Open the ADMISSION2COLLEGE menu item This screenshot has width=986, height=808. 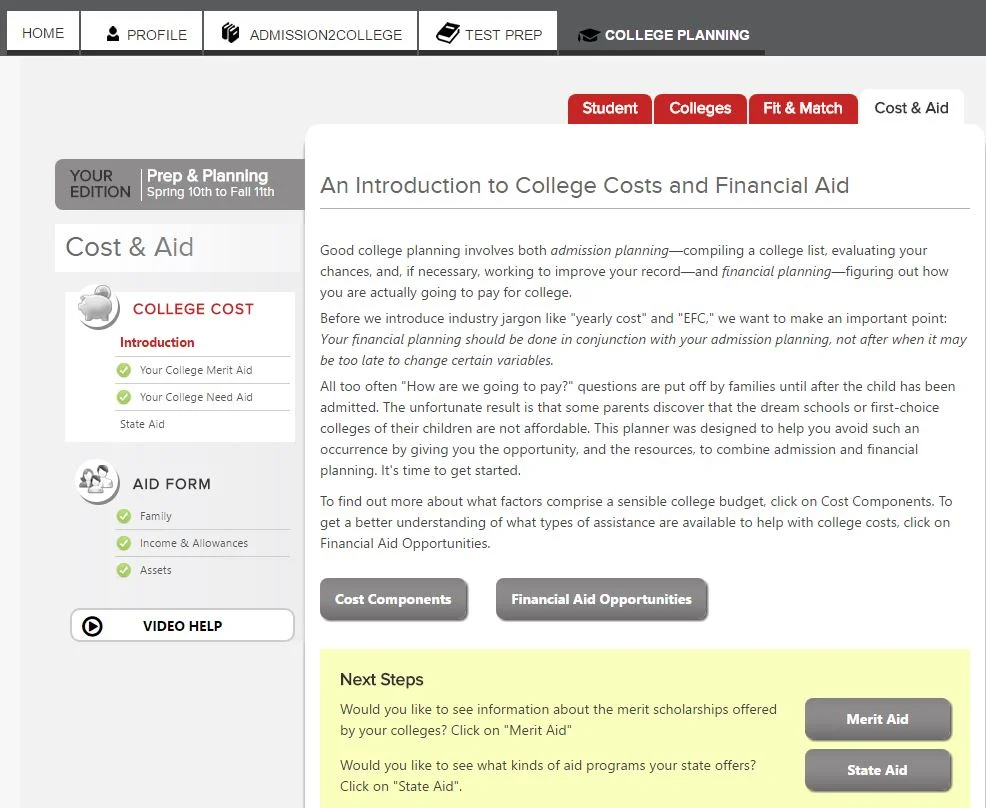point(311,32)
